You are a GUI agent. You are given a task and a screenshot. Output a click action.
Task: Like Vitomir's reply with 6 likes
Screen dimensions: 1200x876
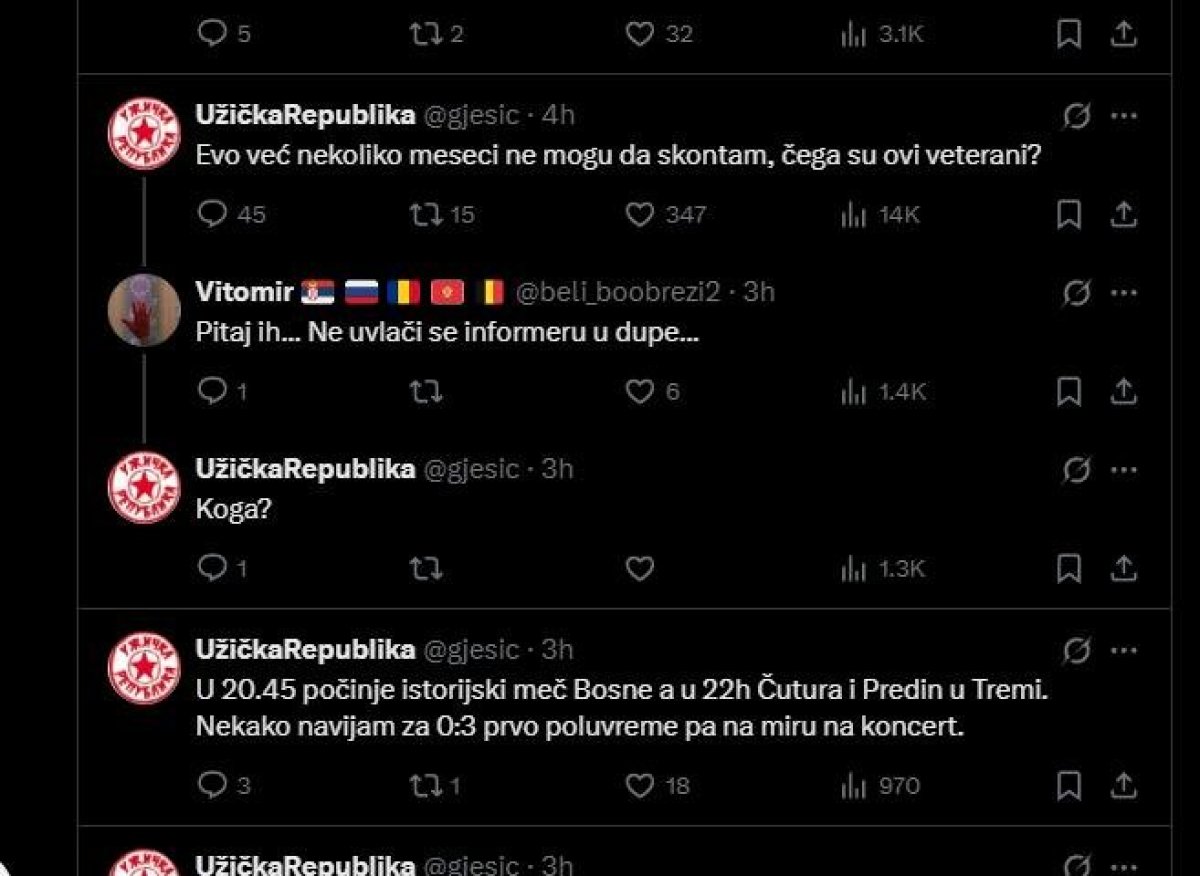pyautogui.click(x=652, y=392)
